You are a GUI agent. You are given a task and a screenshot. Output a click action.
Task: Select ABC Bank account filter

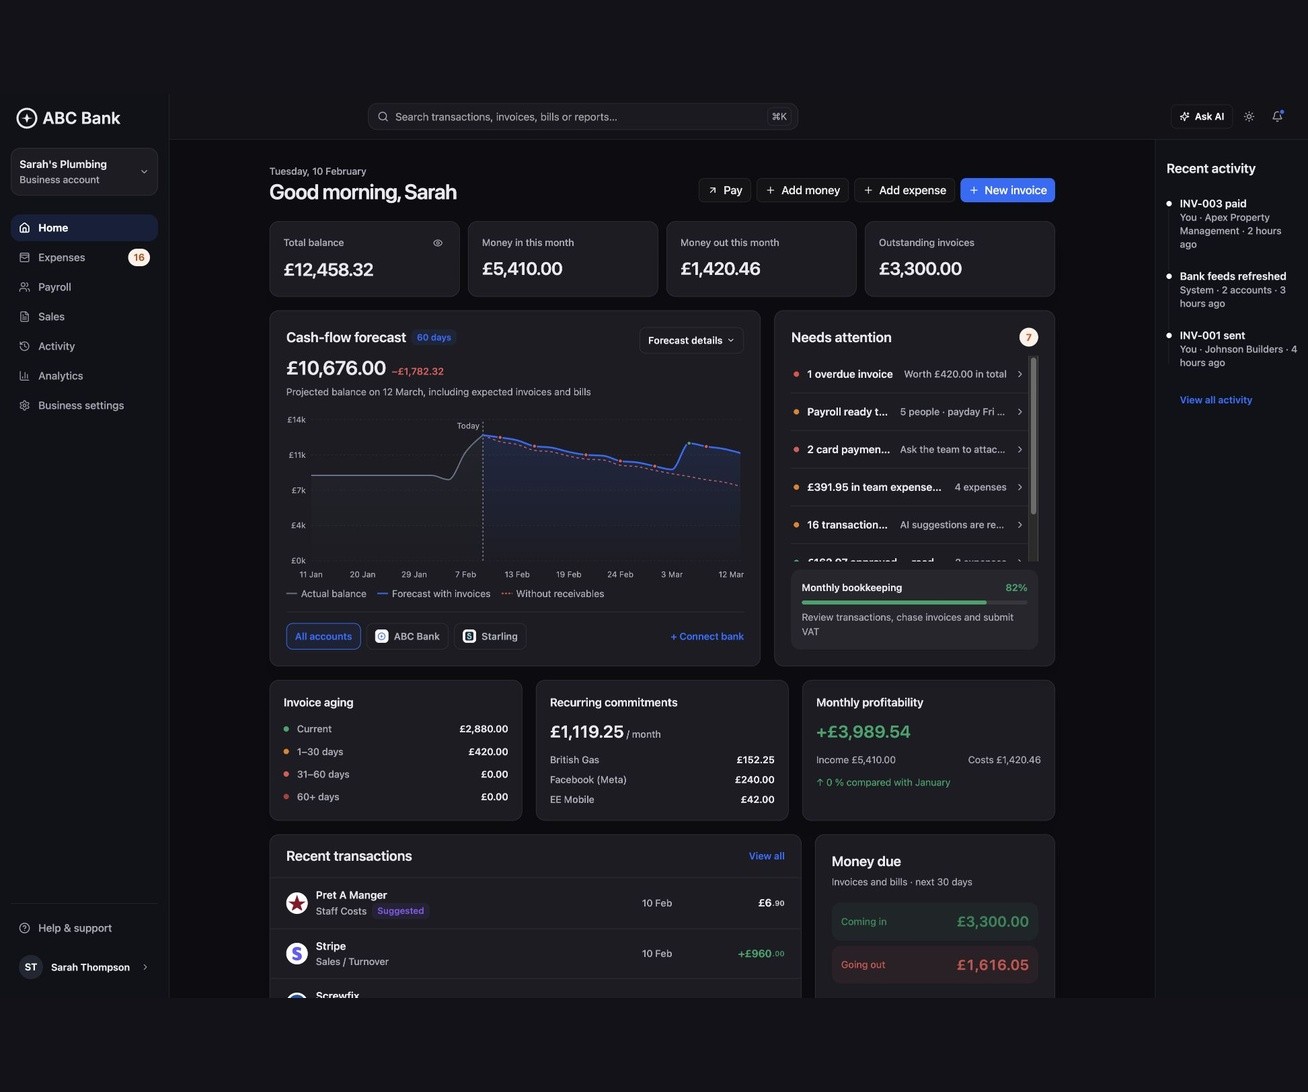[407, 636]
